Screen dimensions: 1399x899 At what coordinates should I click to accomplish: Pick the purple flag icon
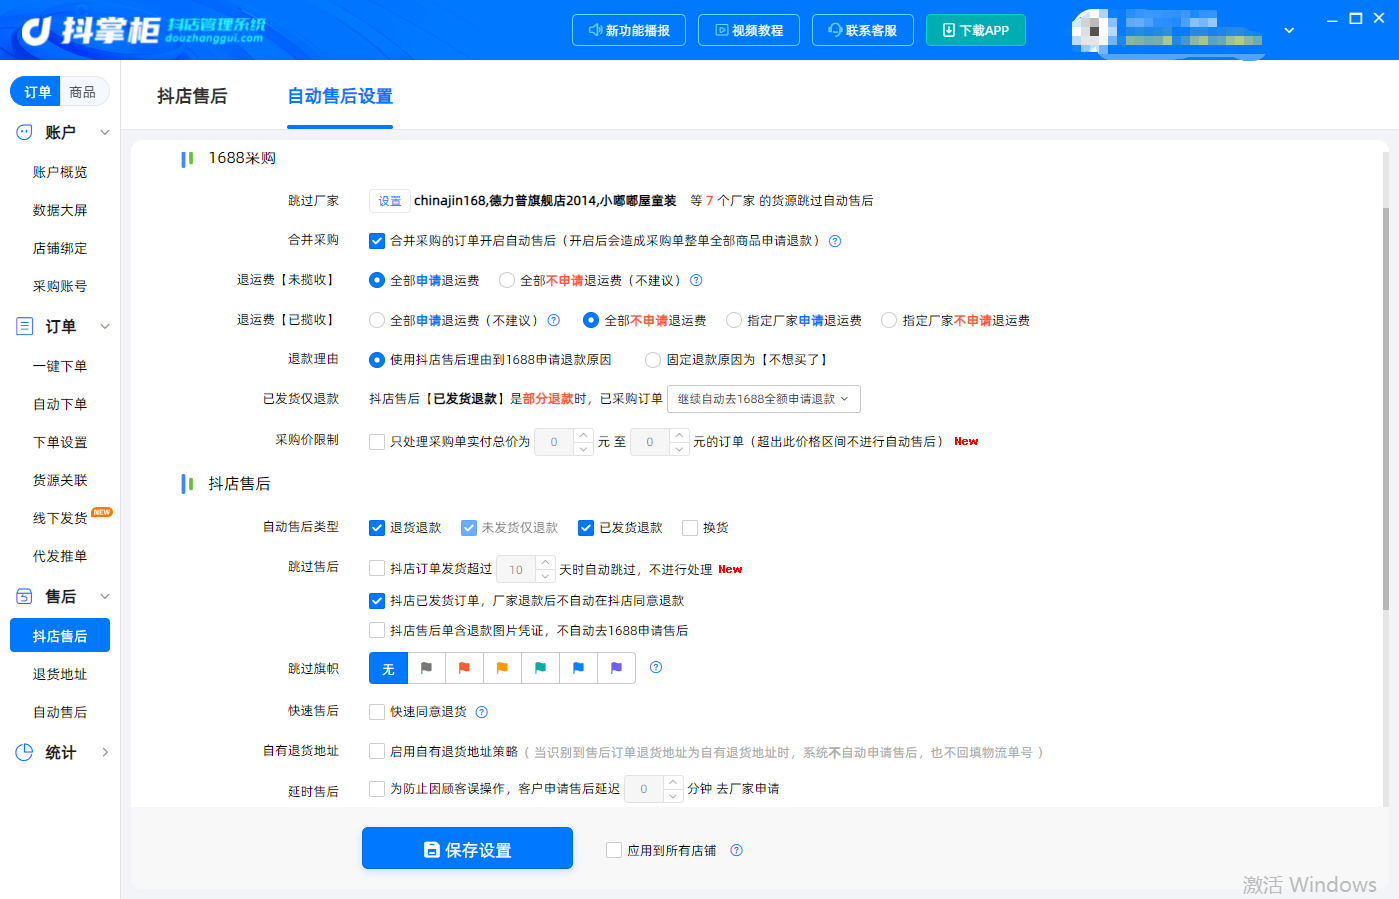pos(616,668)
